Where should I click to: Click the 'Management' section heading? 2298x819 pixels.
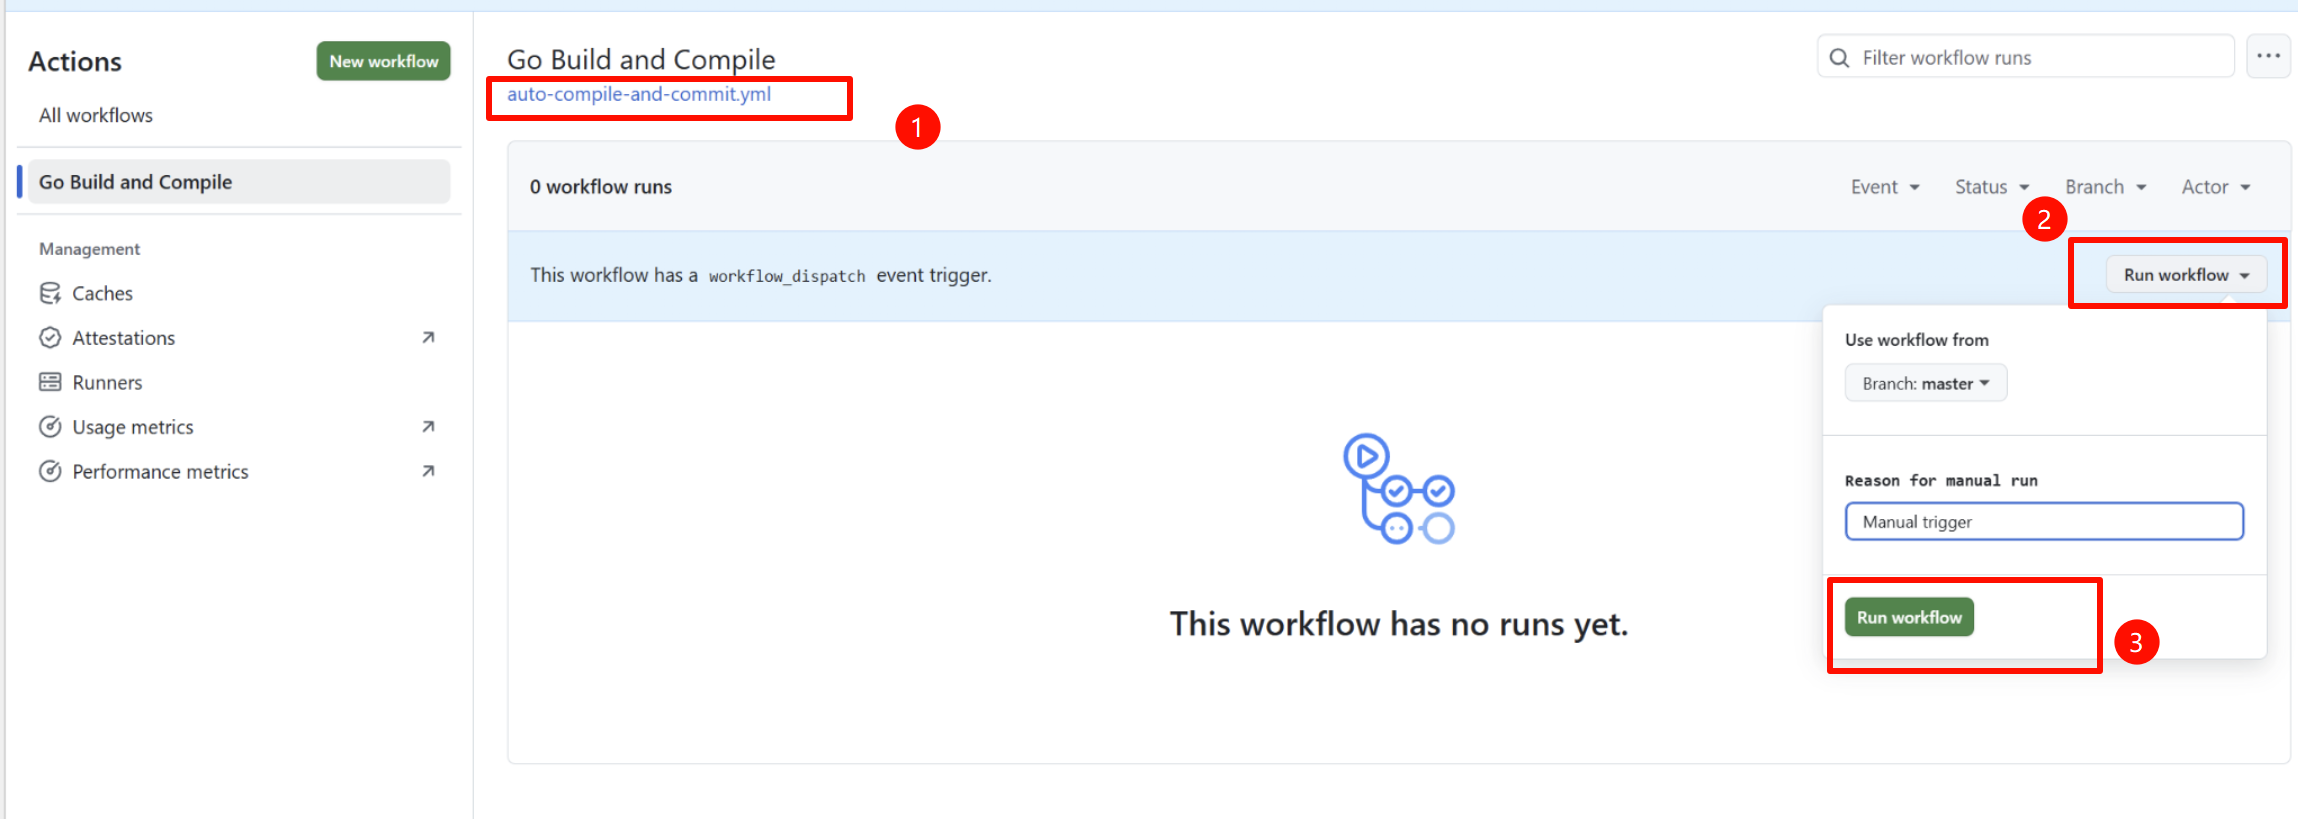pos(90,249)
